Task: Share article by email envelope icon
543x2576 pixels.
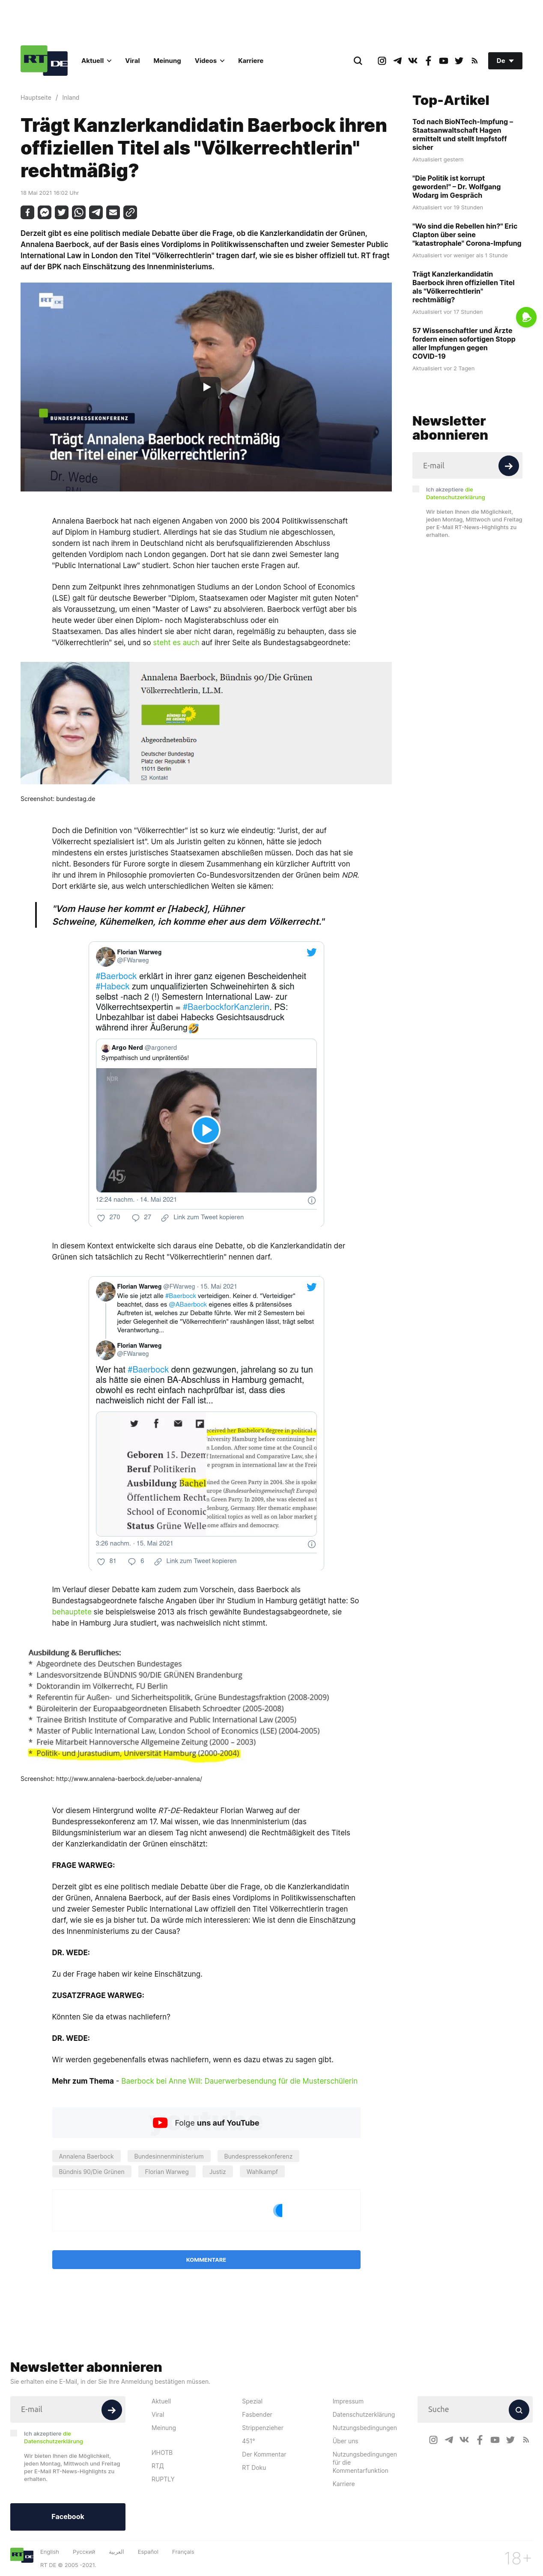Action: [x=113, y=212]
